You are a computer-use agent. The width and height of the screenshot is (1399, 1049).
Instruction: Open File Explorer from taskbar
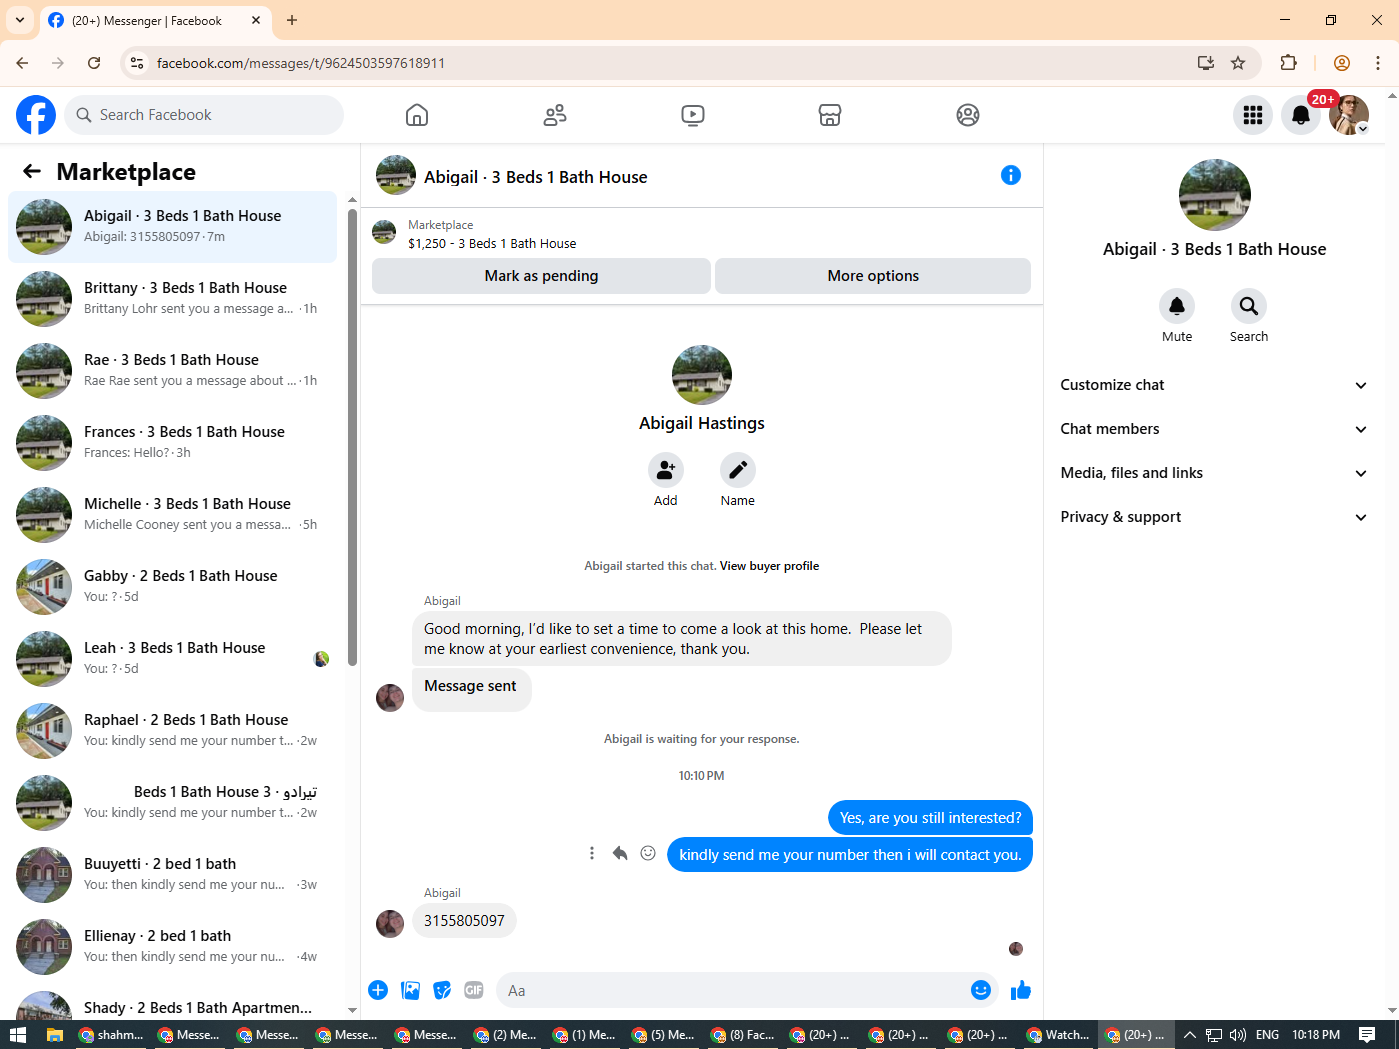click(54, 1035)
